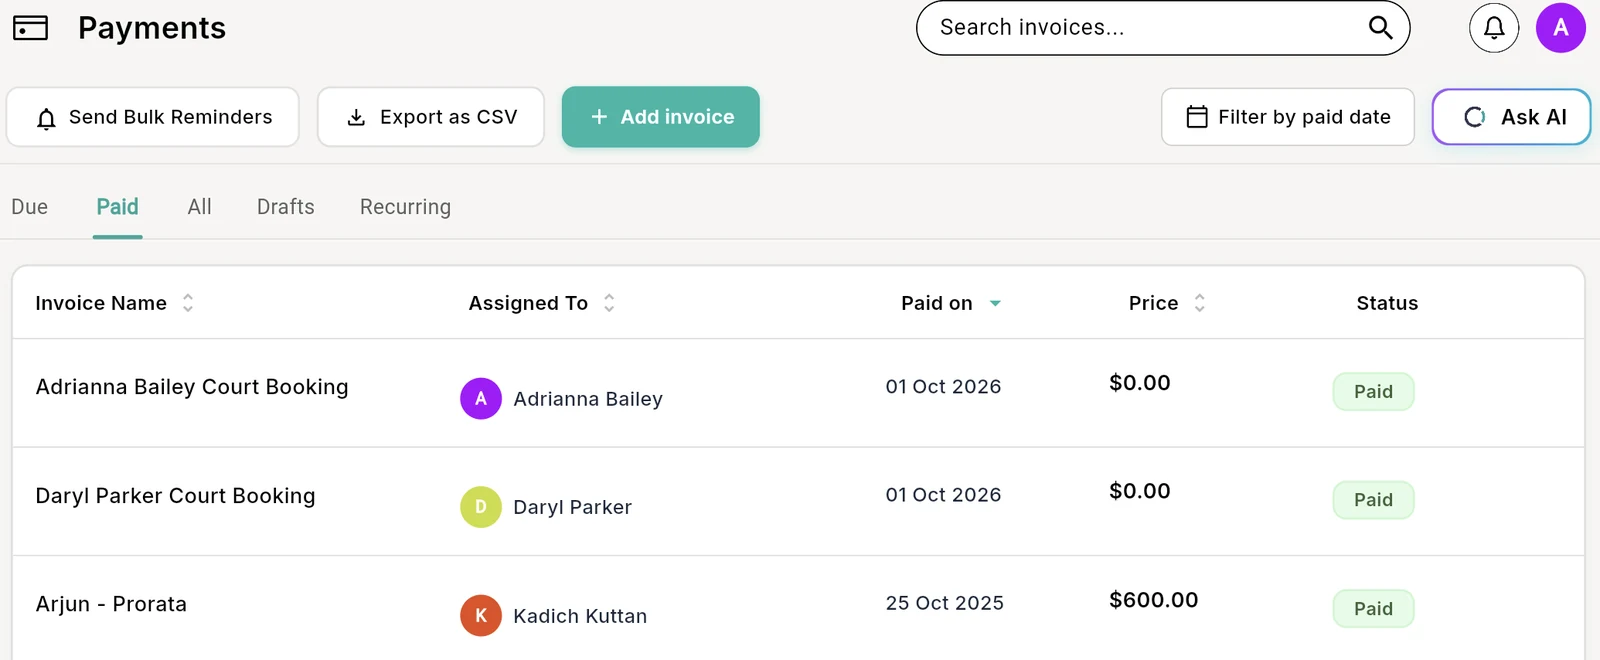Click Daryl Parker's avatar icon

[481, 507]
